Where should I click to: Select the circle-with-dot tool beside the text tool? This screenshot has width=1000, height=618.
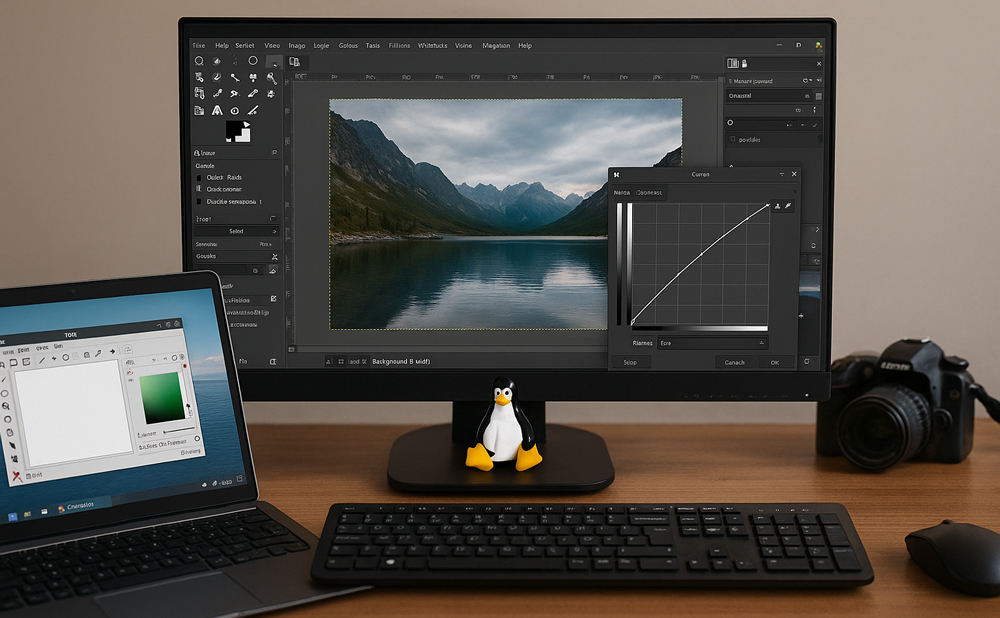click(x=235, y=110)
